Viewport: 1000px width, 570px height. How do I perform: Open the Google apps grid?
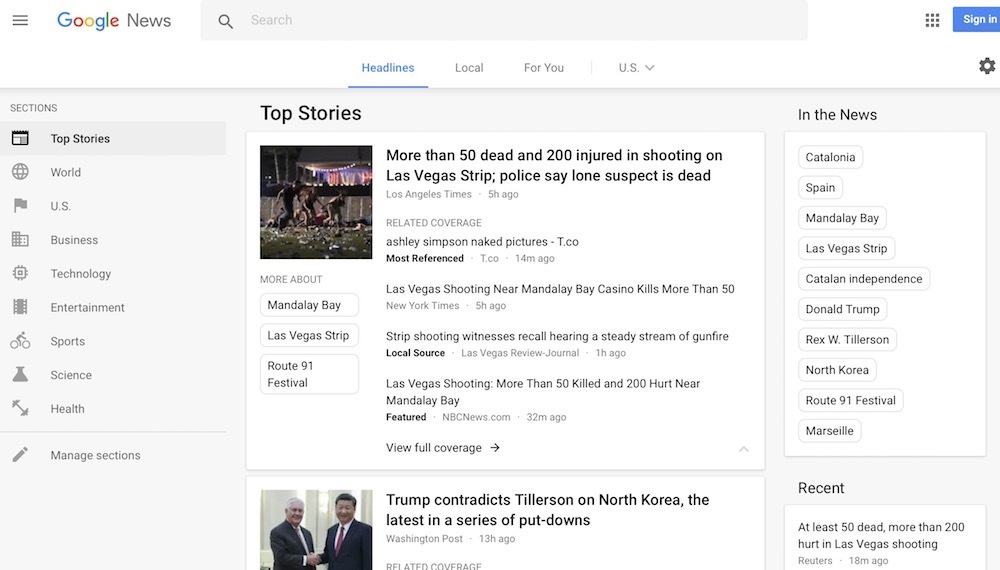pyautogui.click(x=932, y=20)
